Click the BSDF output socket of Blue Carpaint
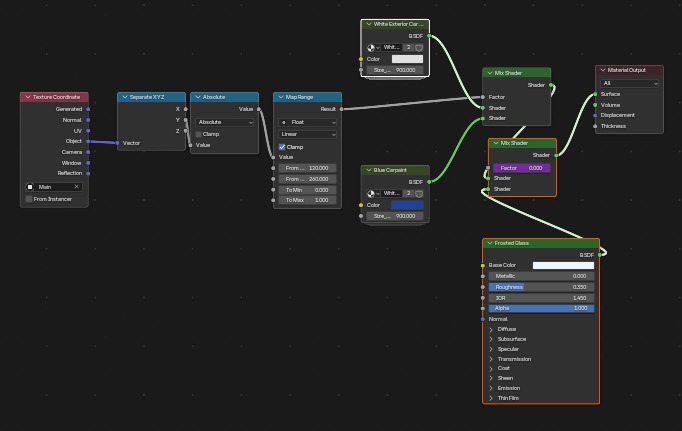 click(429, 182)
